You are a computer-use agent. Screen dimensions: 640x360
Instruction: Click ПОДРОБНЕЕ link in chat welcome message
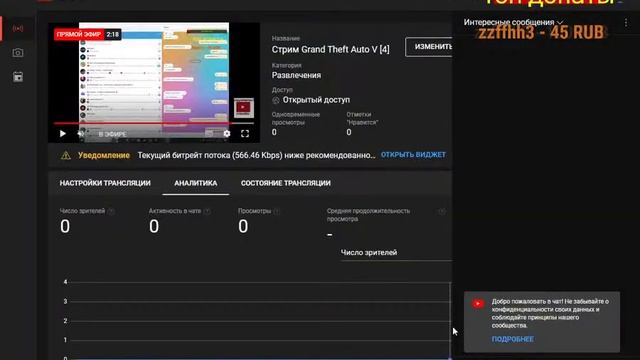(513, 339)
